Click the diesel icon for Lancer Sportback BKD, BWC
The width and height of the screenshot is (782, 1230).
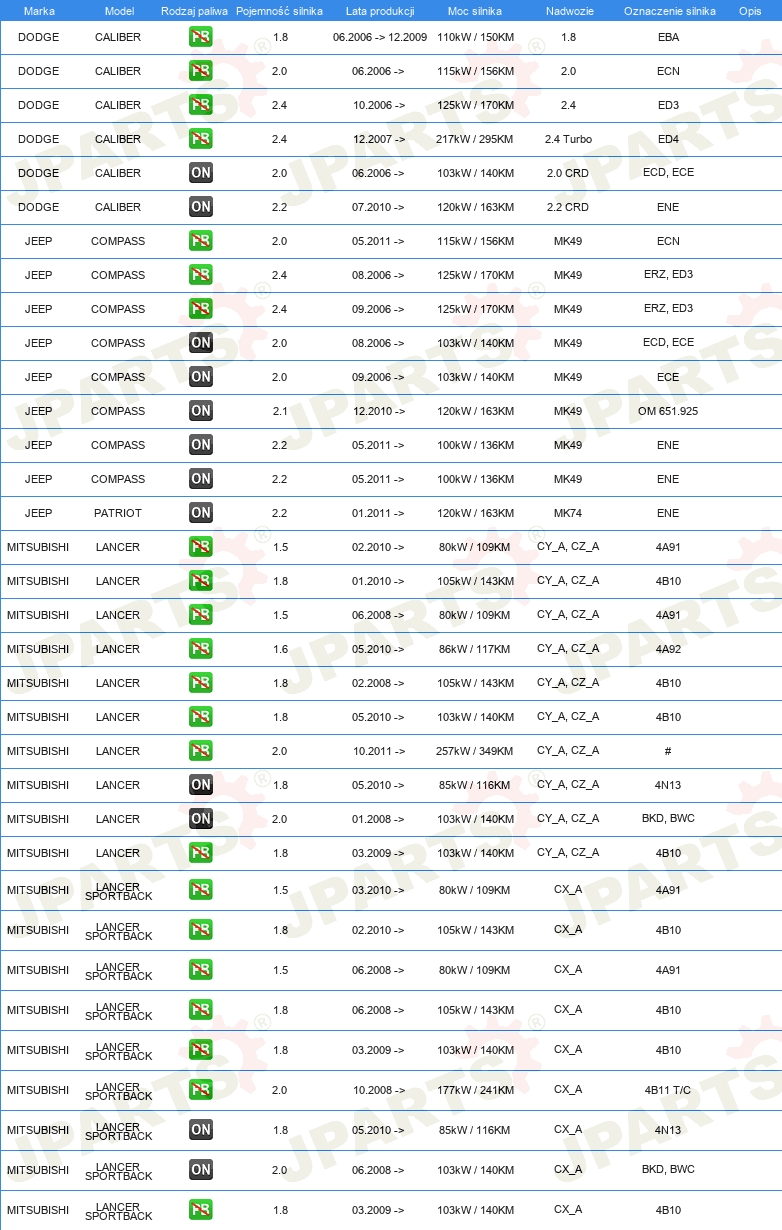(x=201, y=1170)
